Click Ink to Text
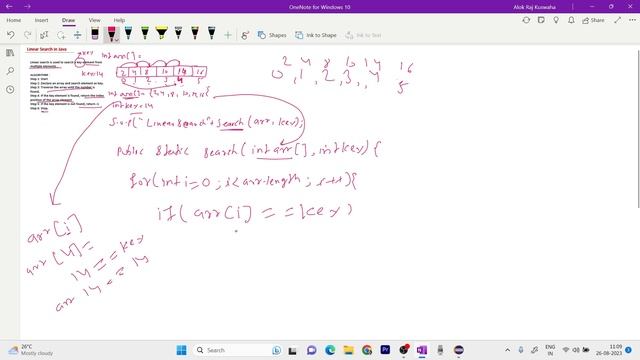Viewport: 640px width, 360px height. 363,35
